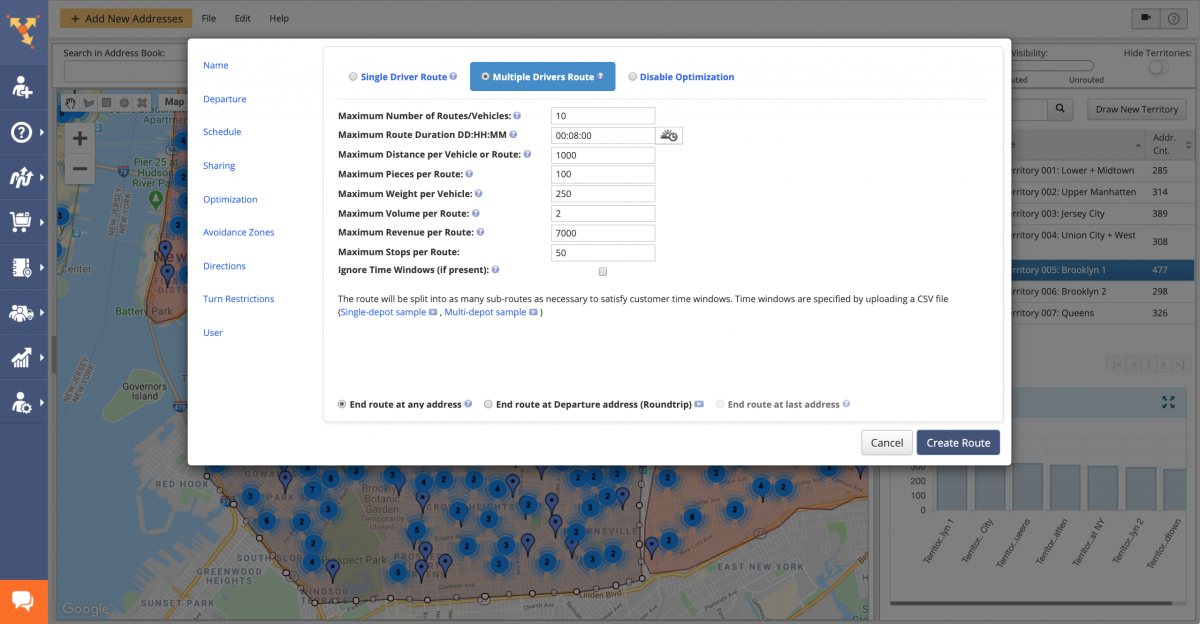The image size is (1200, 624).
Task: Select End route at Departure address (Roundtrip)
Action: pyautogui.click(x=488, y=405)
